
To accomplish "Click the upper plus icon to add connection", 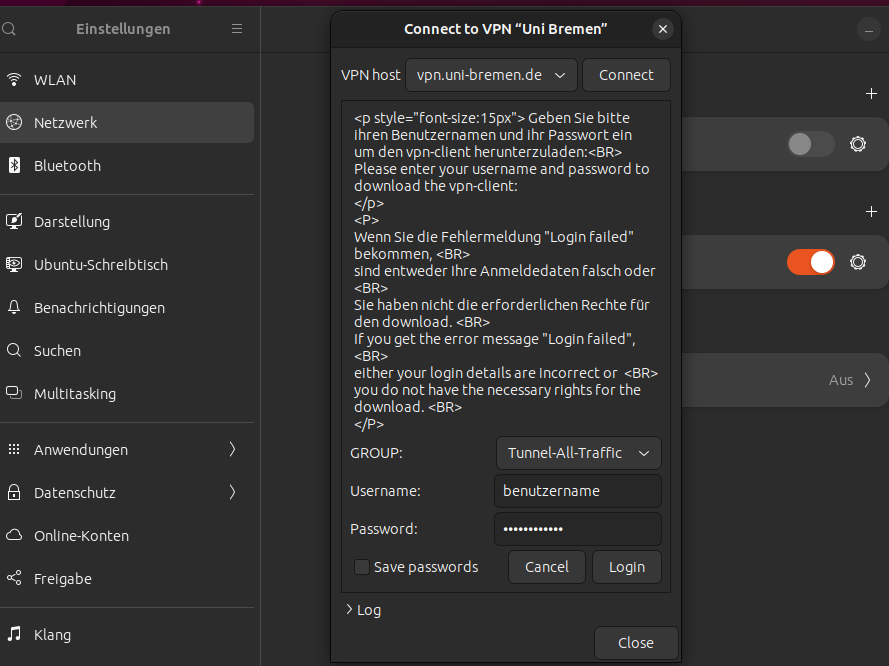I will [870, 94].
